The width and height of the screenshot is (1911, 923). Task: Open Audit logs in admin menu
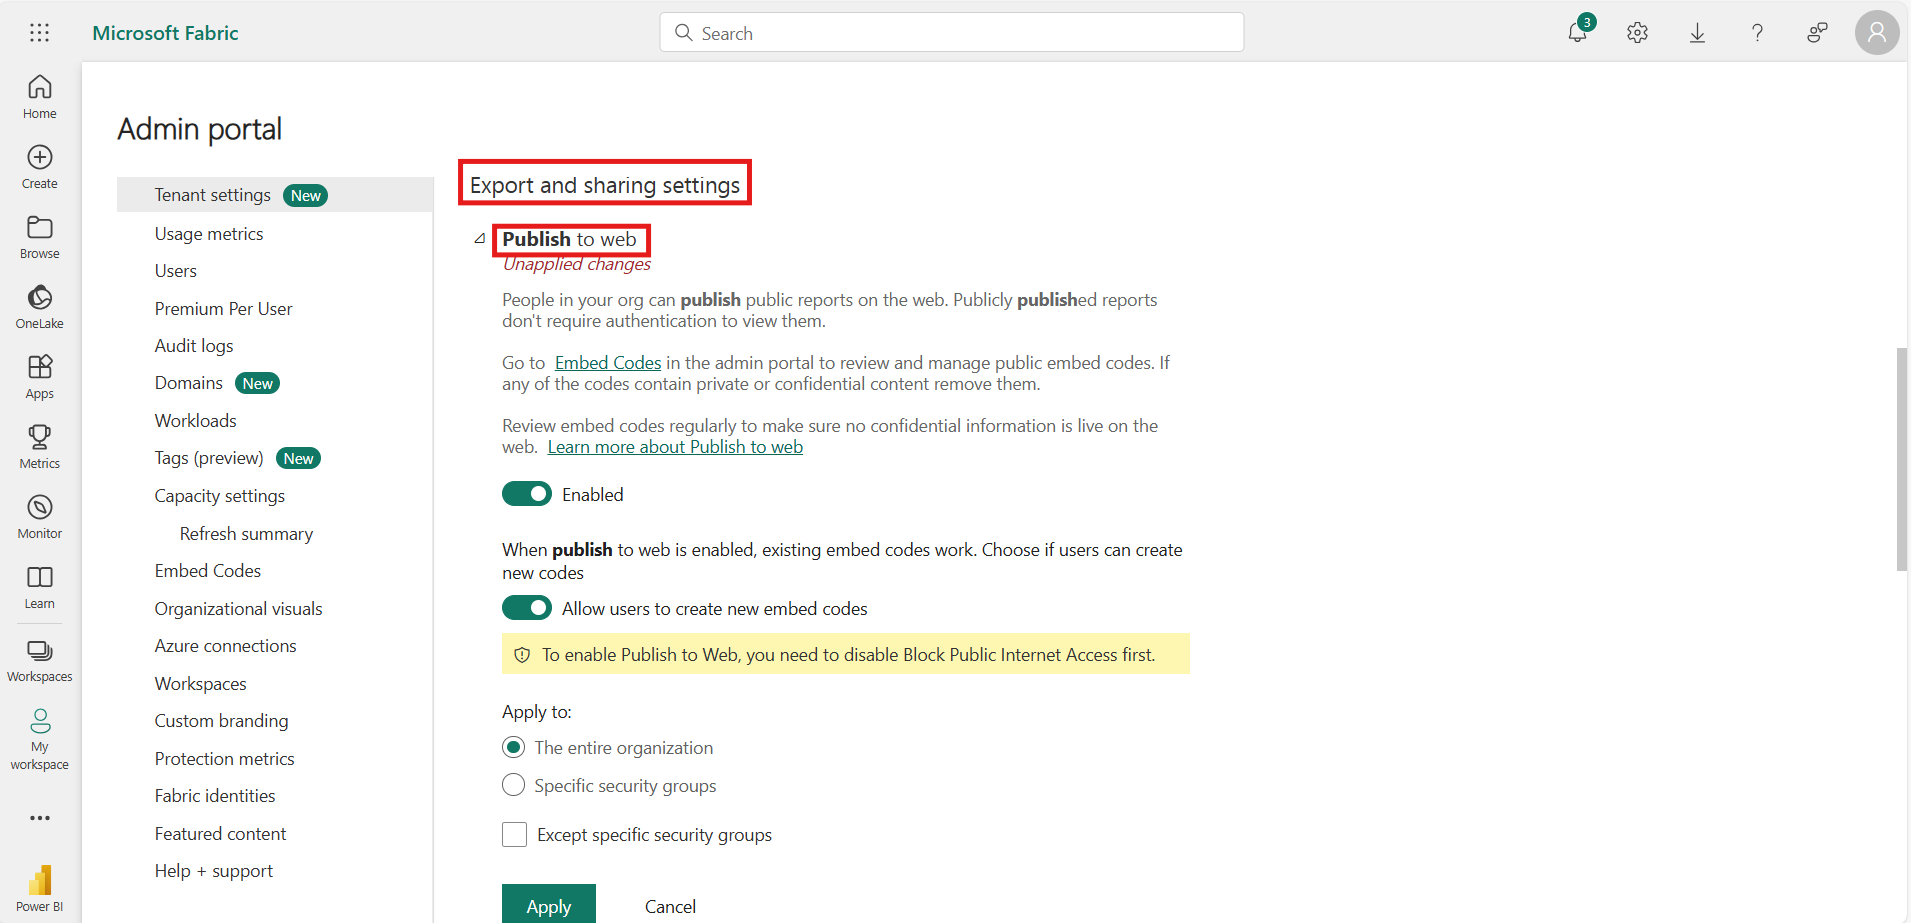pos(194,346)
